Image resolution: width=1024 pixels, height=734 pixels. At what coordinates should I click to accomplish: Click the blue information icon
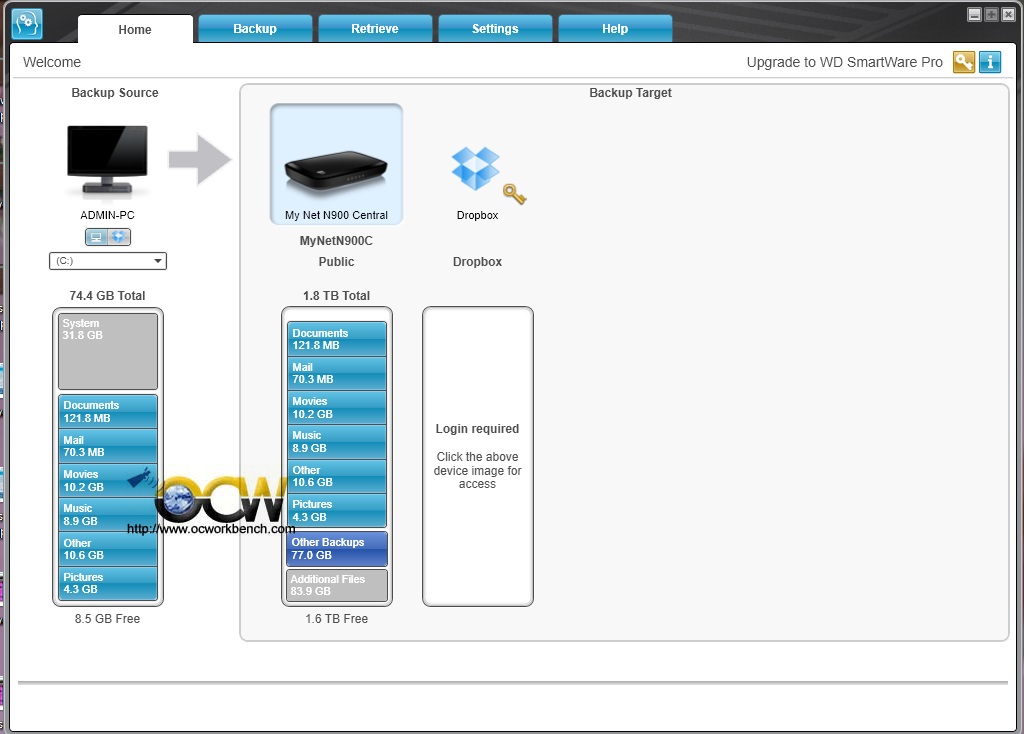(990, 62)
